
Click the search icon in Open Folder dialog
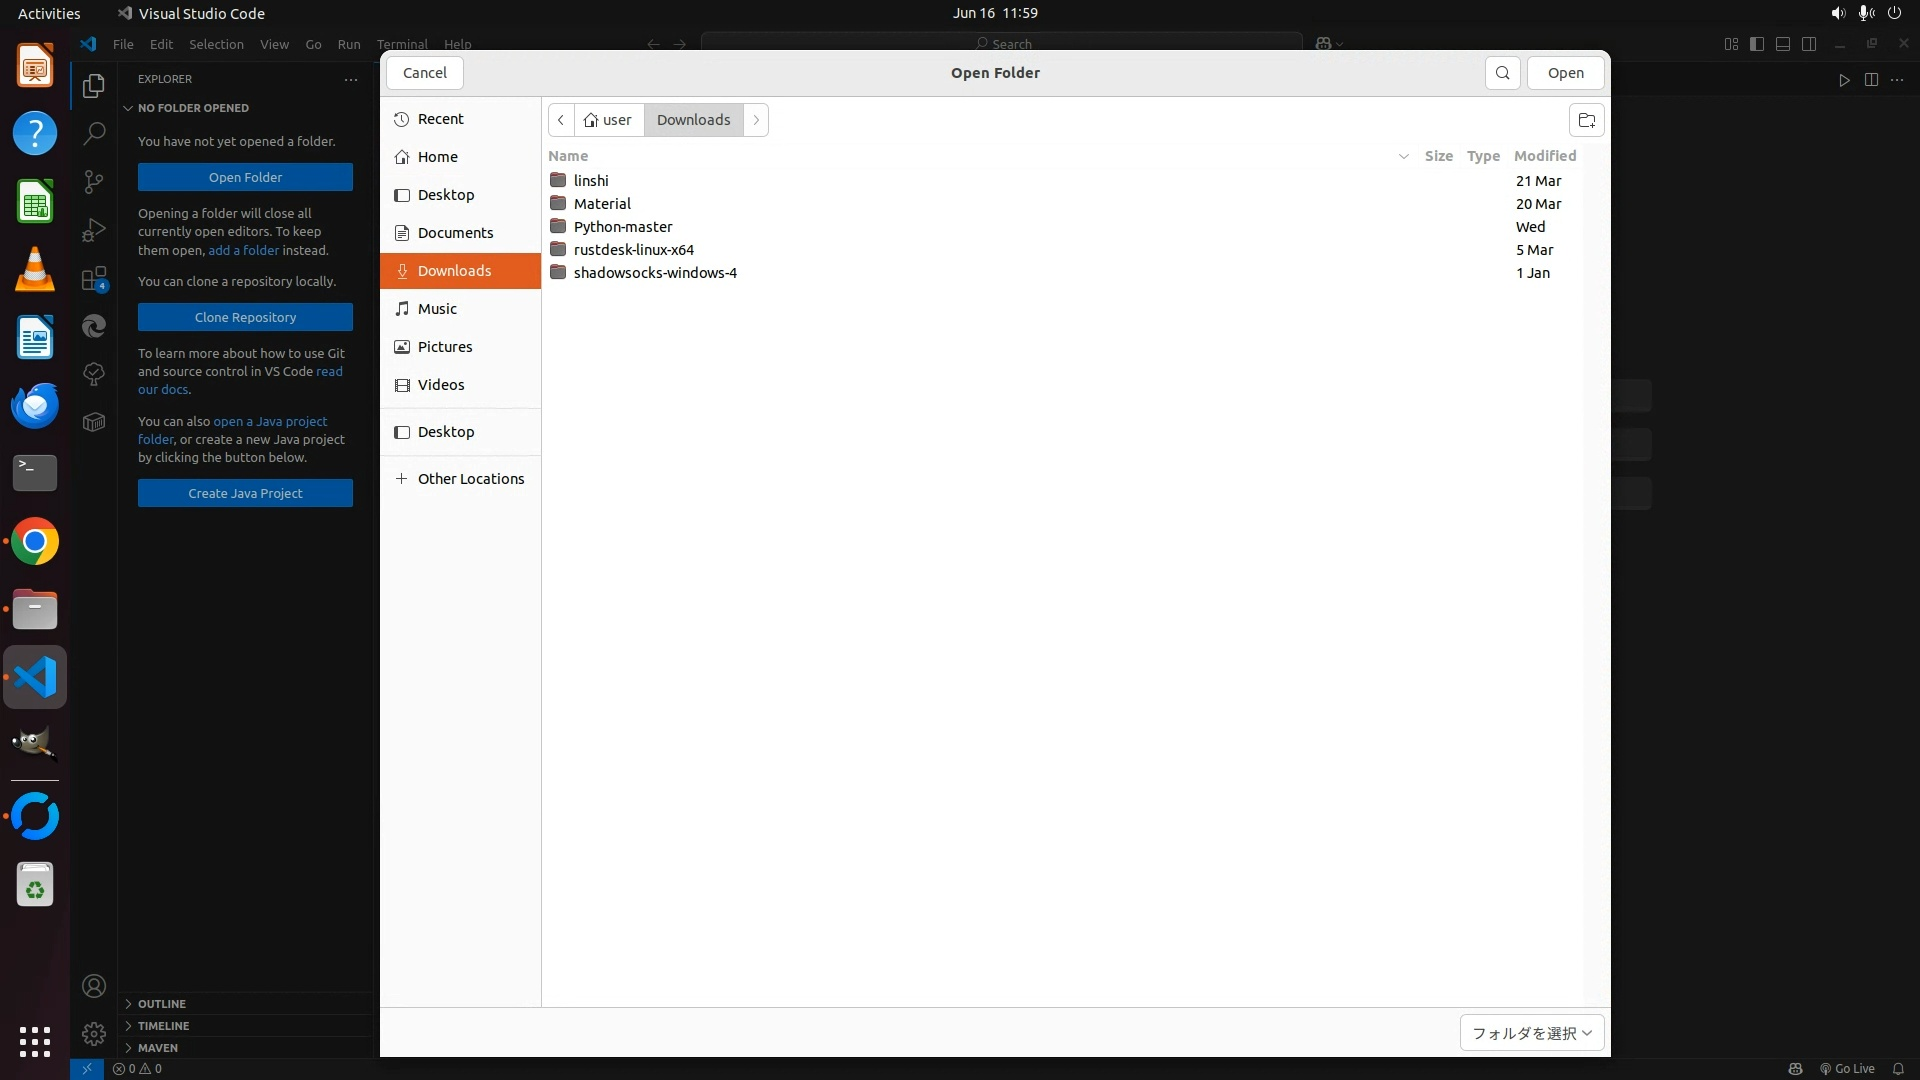point(1502,73)
